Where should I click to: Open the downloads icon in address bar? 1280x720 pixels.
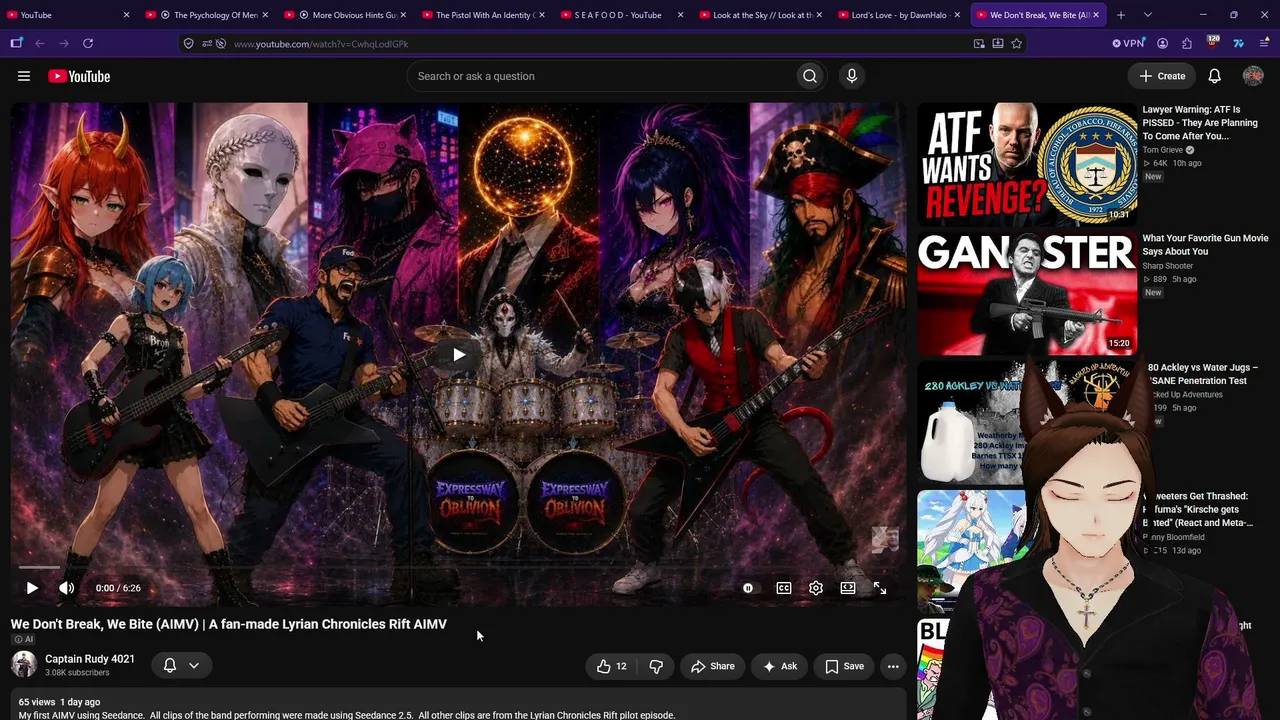[x=998, y=44]
